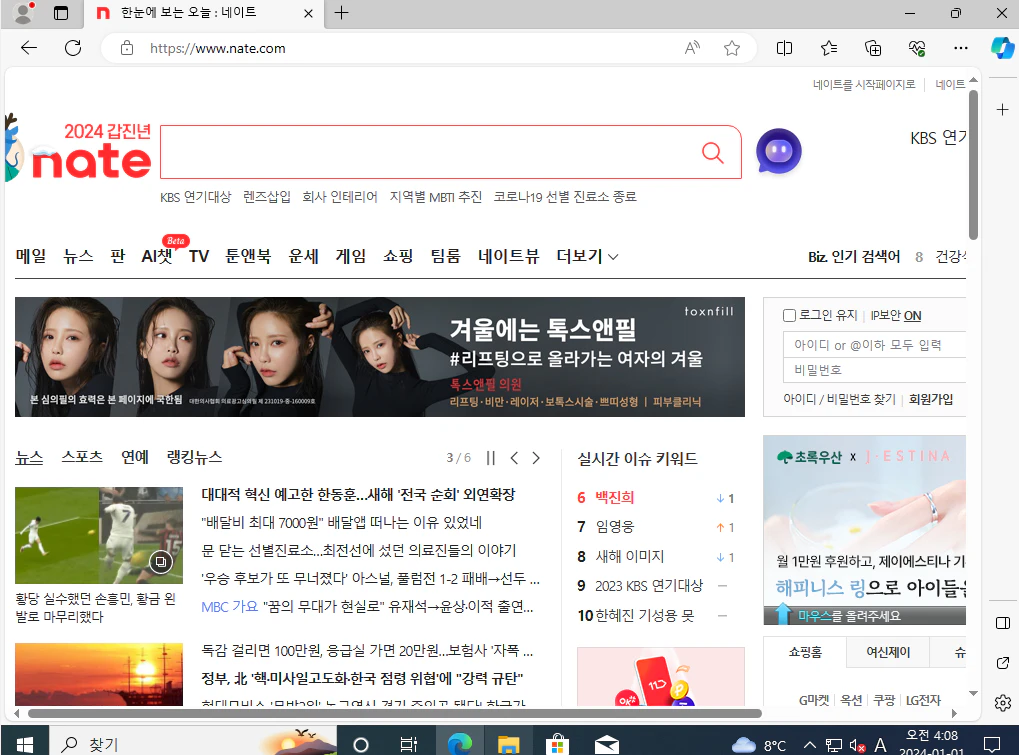Image resolution: width=1019 pixels, height=755 pixels.
Task: Click suggested keyword 렌즈삽입
Action: pyautogui.click(x=266, y=197)
